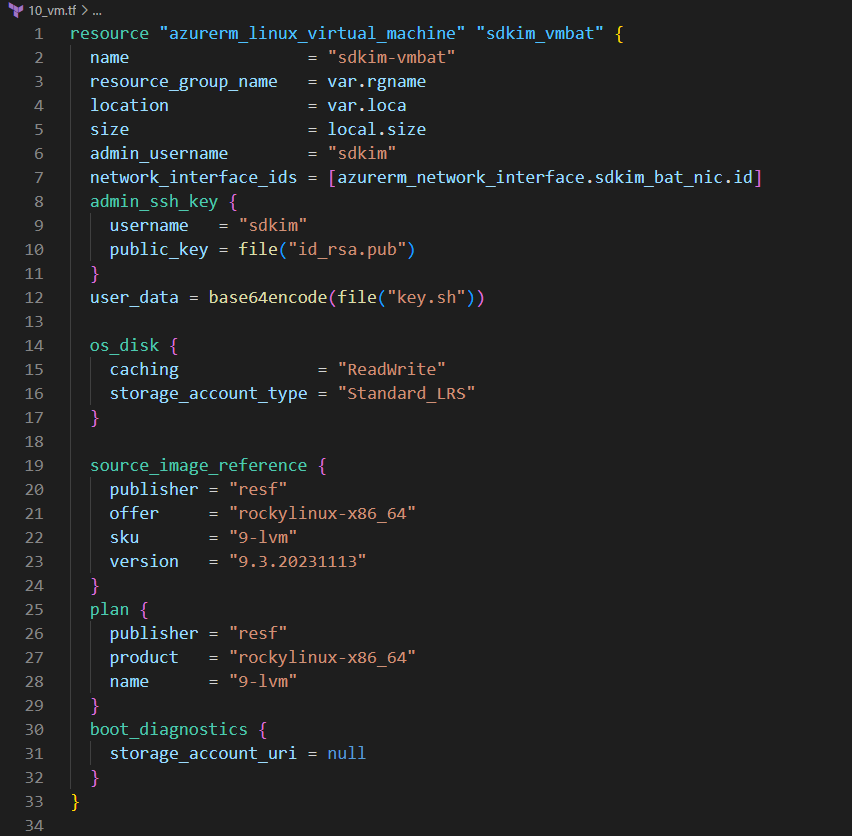
Task: Click the var.rgname value
Action: (377, 81)
